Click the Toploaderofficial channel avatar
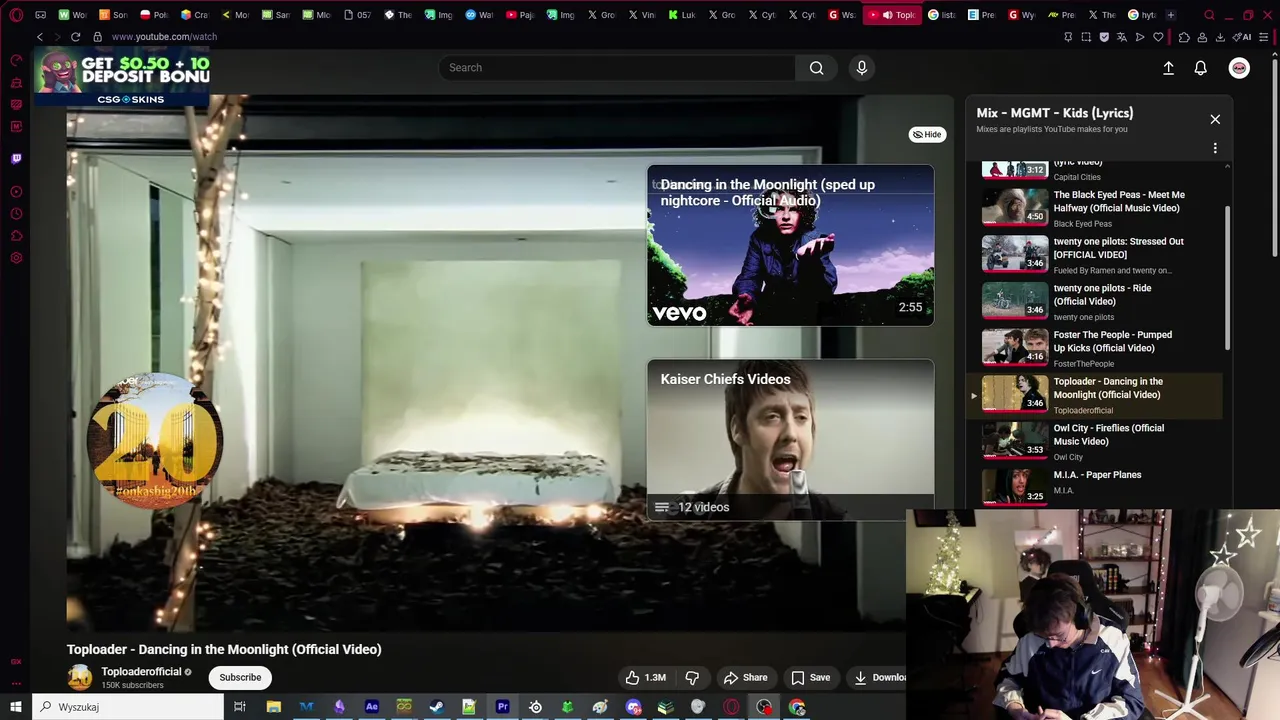The image size is (1280, 720). pos(80,677)
